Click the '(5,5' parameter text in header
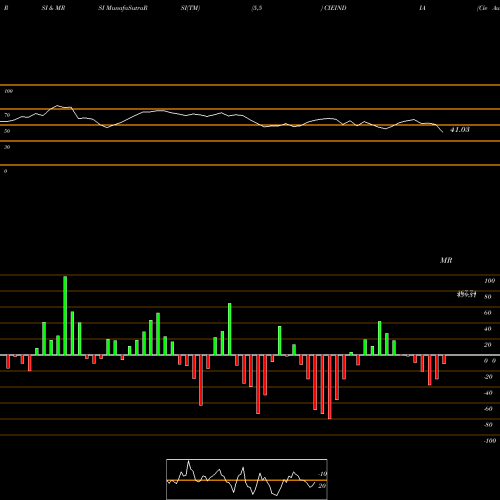The width and height of the screenshot is (500, 500). (257, 8)
